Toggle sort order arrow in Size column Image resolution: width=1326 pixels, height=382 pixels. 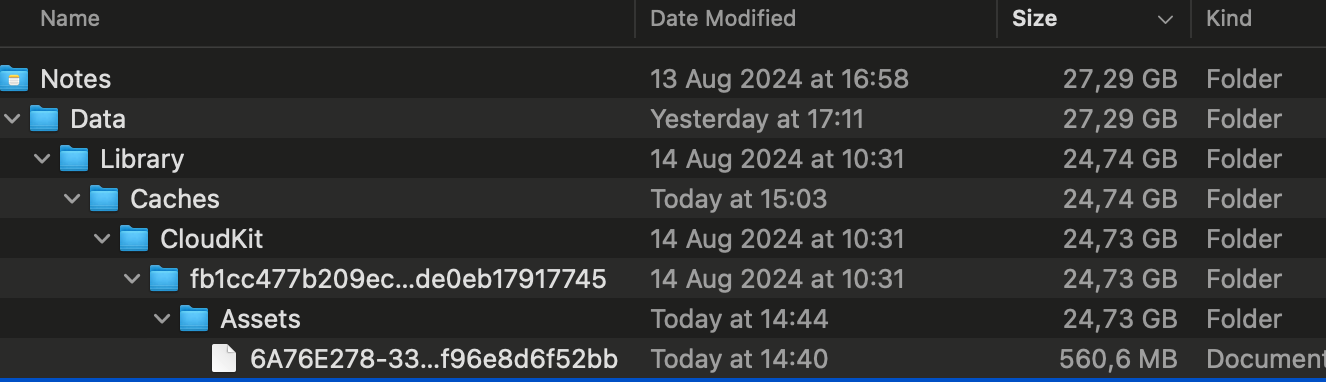click(1165, 19)
